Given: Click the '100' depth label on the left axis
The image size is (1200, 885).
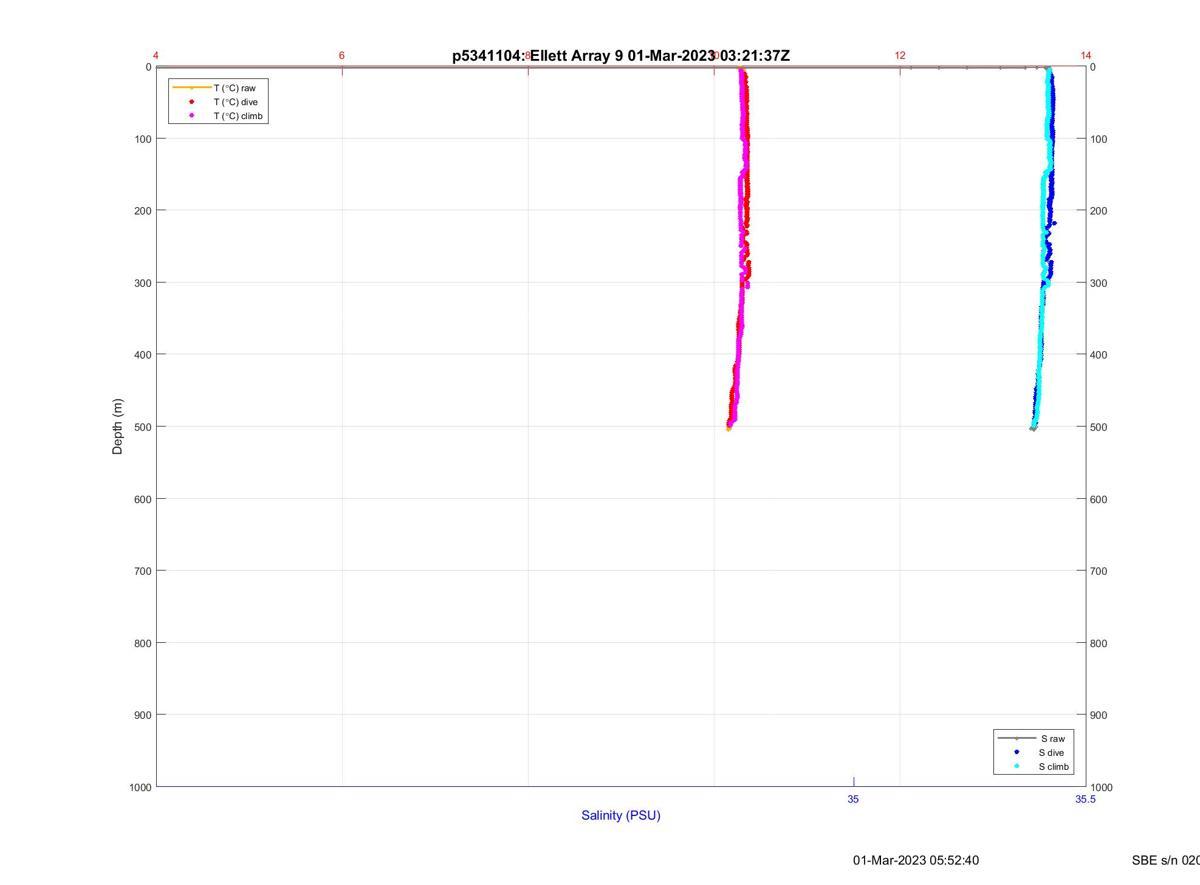Looking at the screenshot, I should [x=143, y=139].
